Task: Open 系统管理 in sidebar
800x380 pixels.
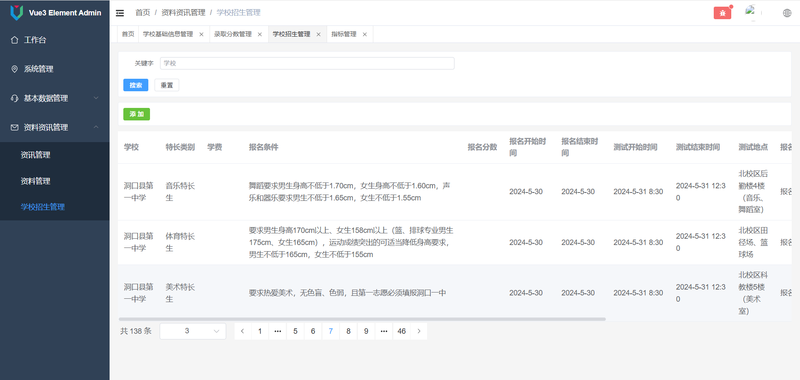Action: pos(55,69)
